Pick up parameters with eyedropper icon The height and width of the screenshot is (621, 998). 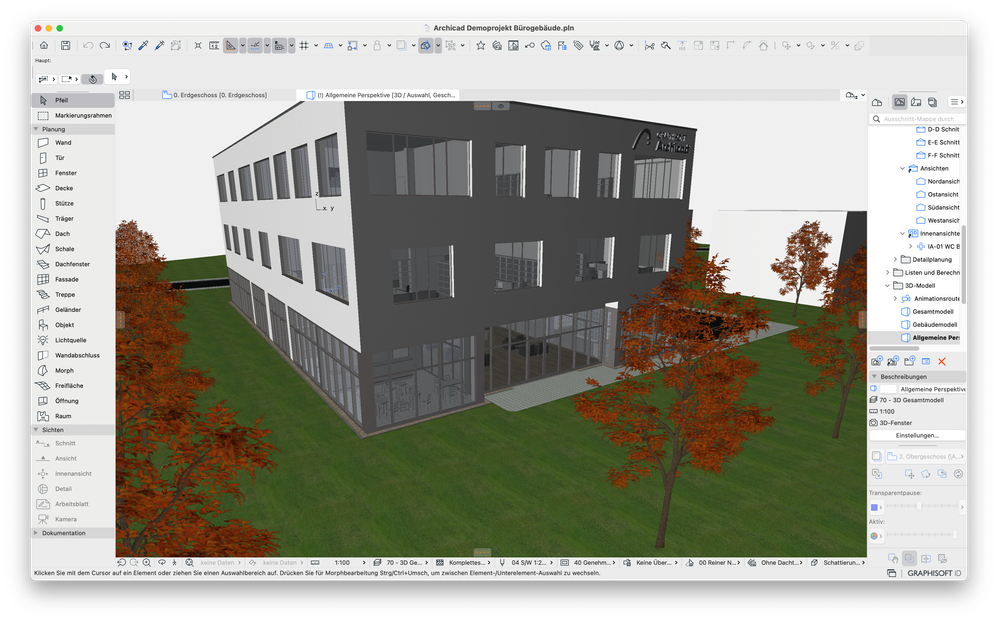click(143, 45)
